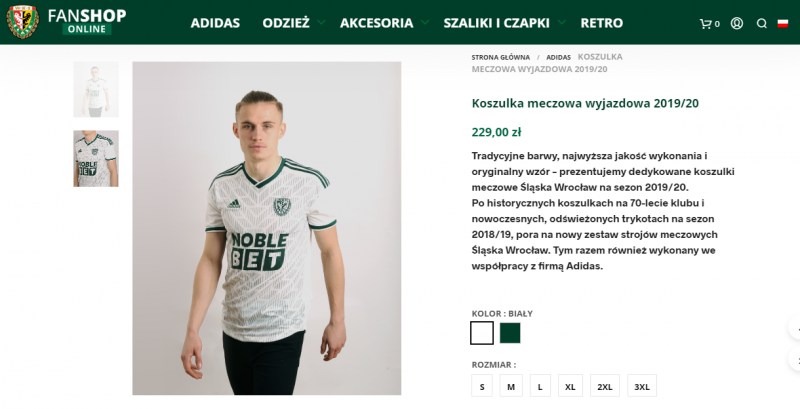
Task: Open the Retro menu item
Action: (602, 23)
